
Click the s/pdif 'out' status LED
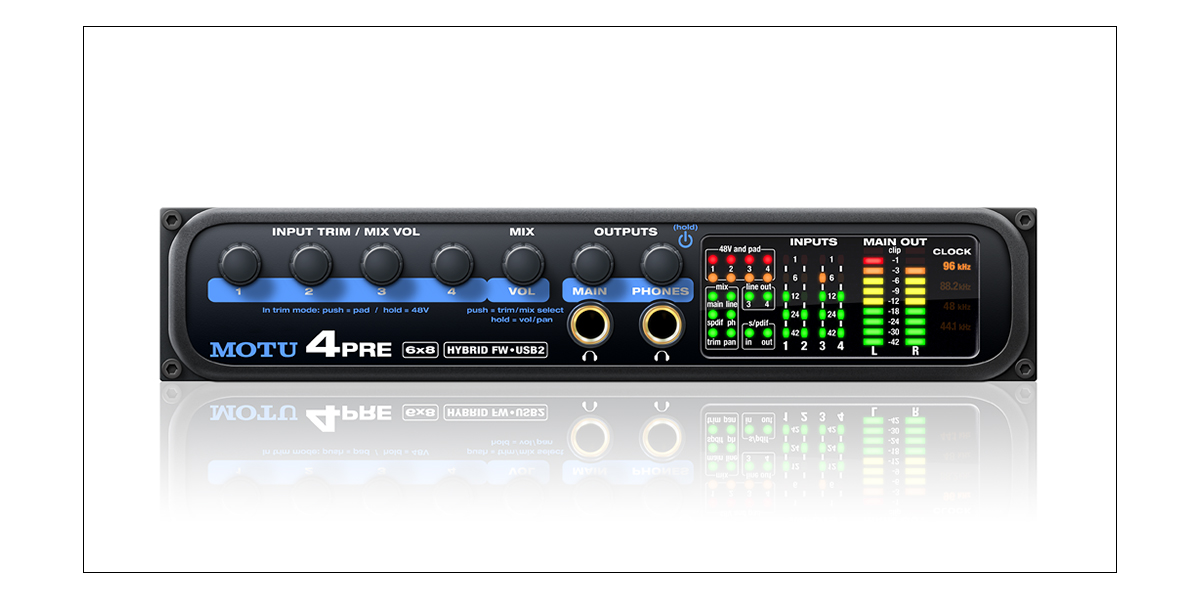(767, 333)
